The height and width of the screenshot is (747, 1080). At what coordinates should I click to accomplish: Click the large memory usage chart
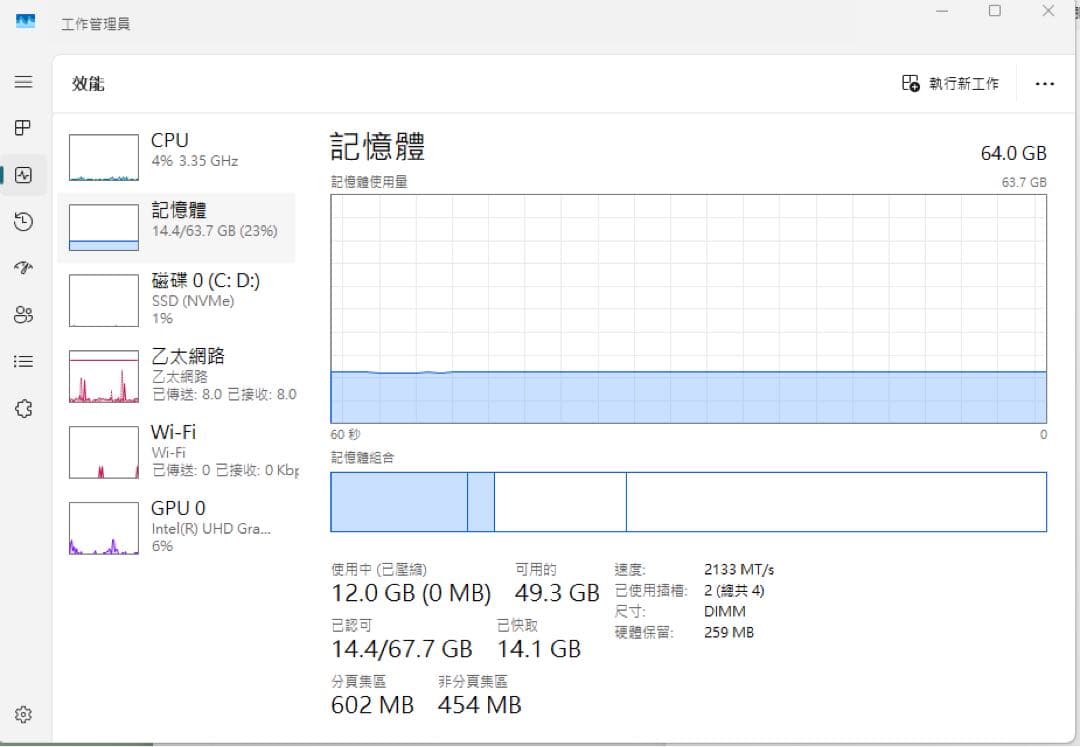[x=688, y=310]
